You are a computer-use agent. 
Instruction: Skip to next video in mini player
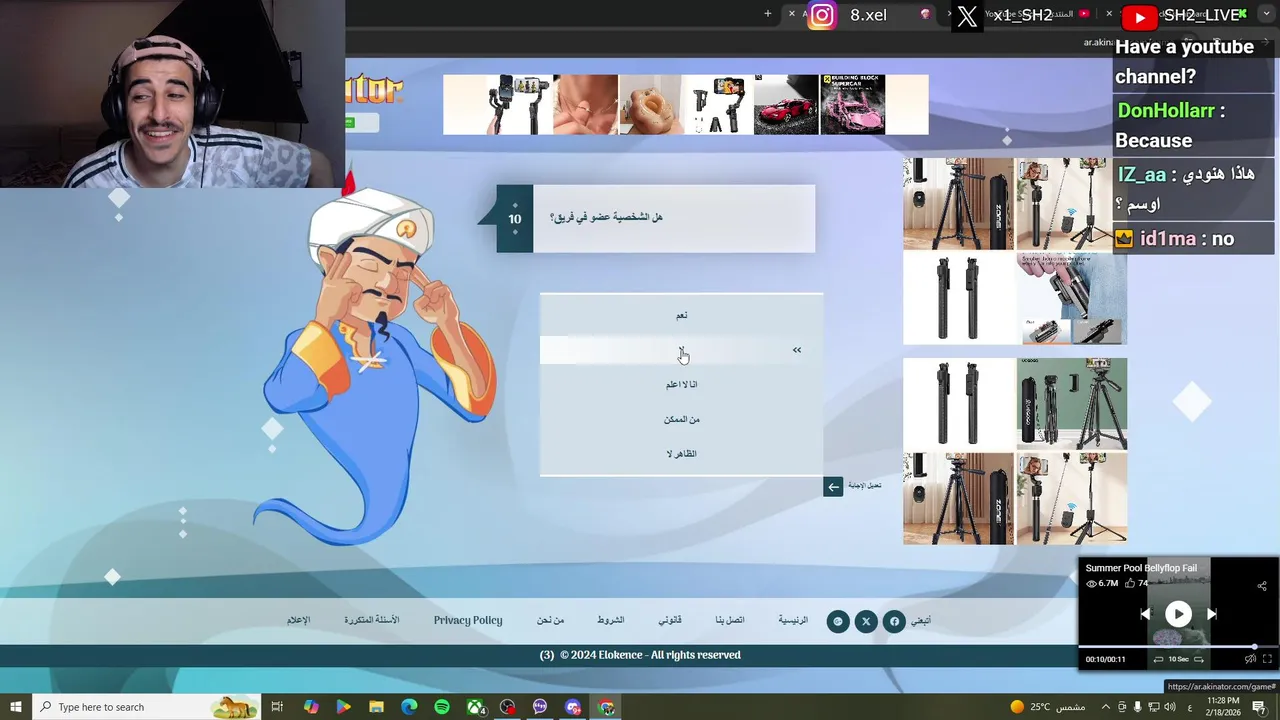1211,614
